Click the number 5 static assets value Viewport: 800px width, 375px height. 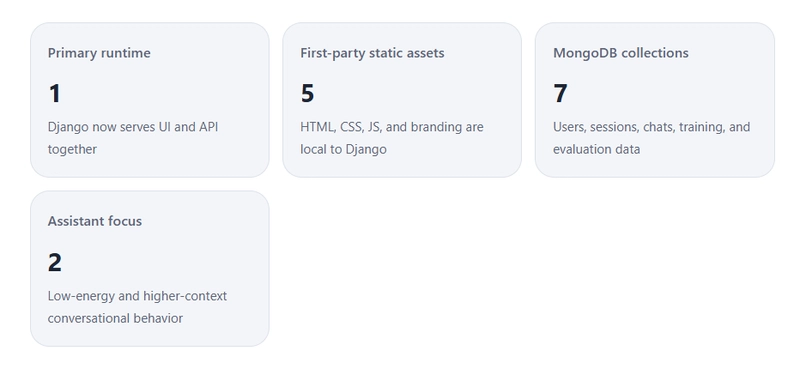tap(307, 94)
